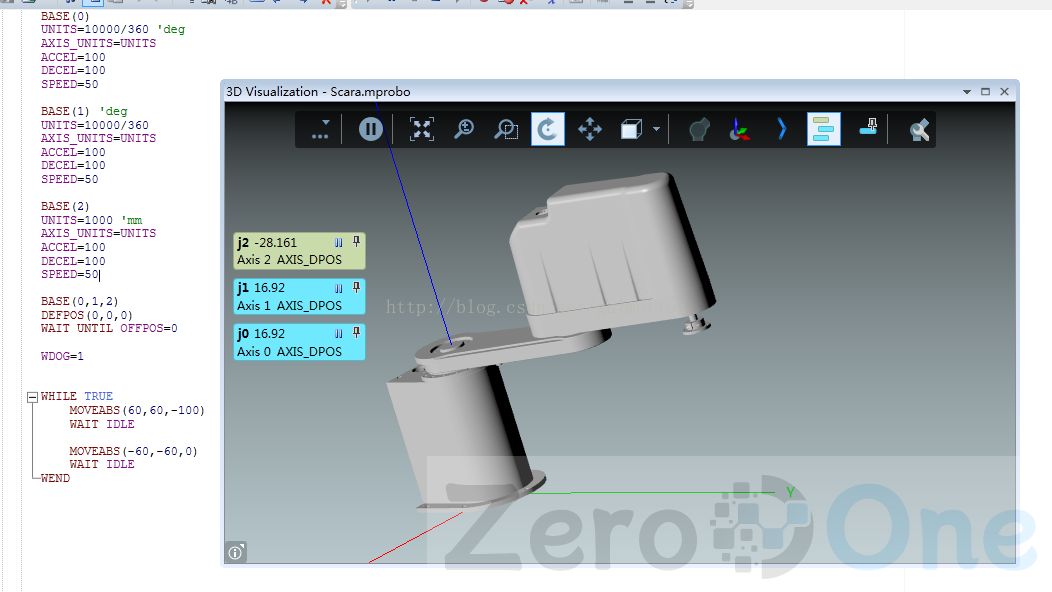Viewport: 1052px width, 592px height.
Task: Click the blue chevron icon in toolbar
Action: pyautogui.click(x=782, y=129)
